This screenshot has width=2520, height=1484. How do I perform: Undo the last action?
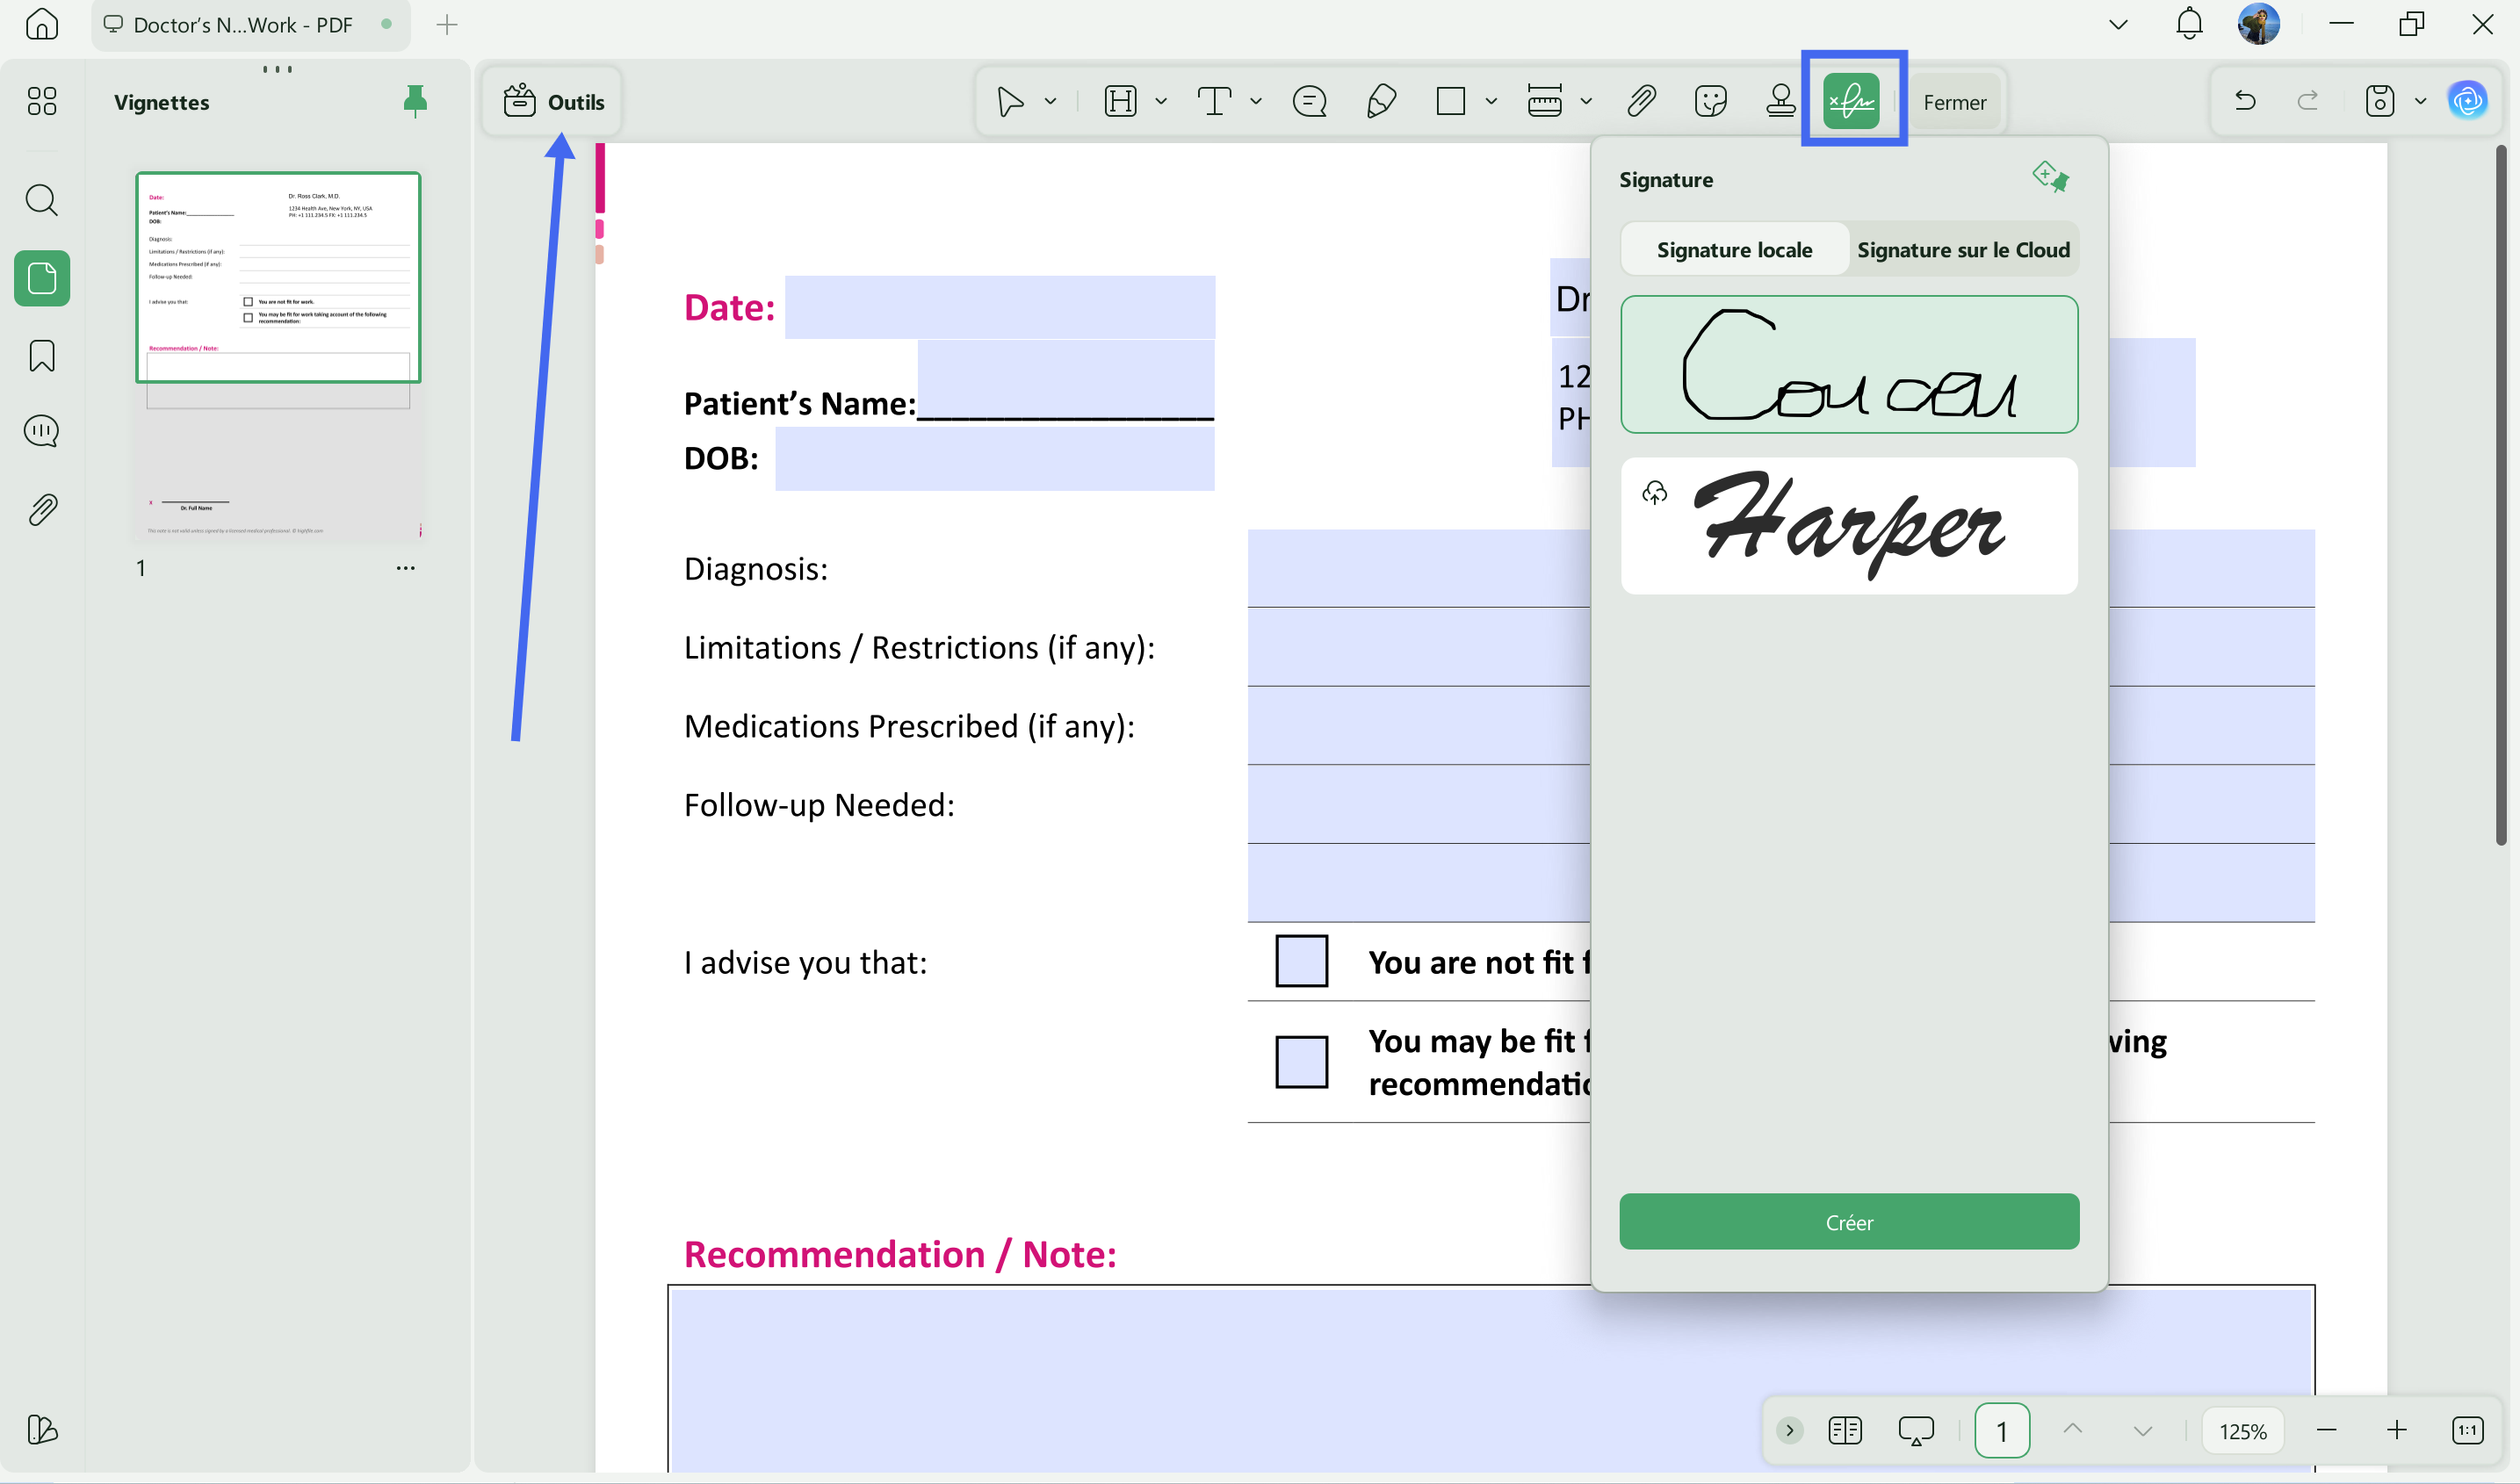pos(2245,101)
